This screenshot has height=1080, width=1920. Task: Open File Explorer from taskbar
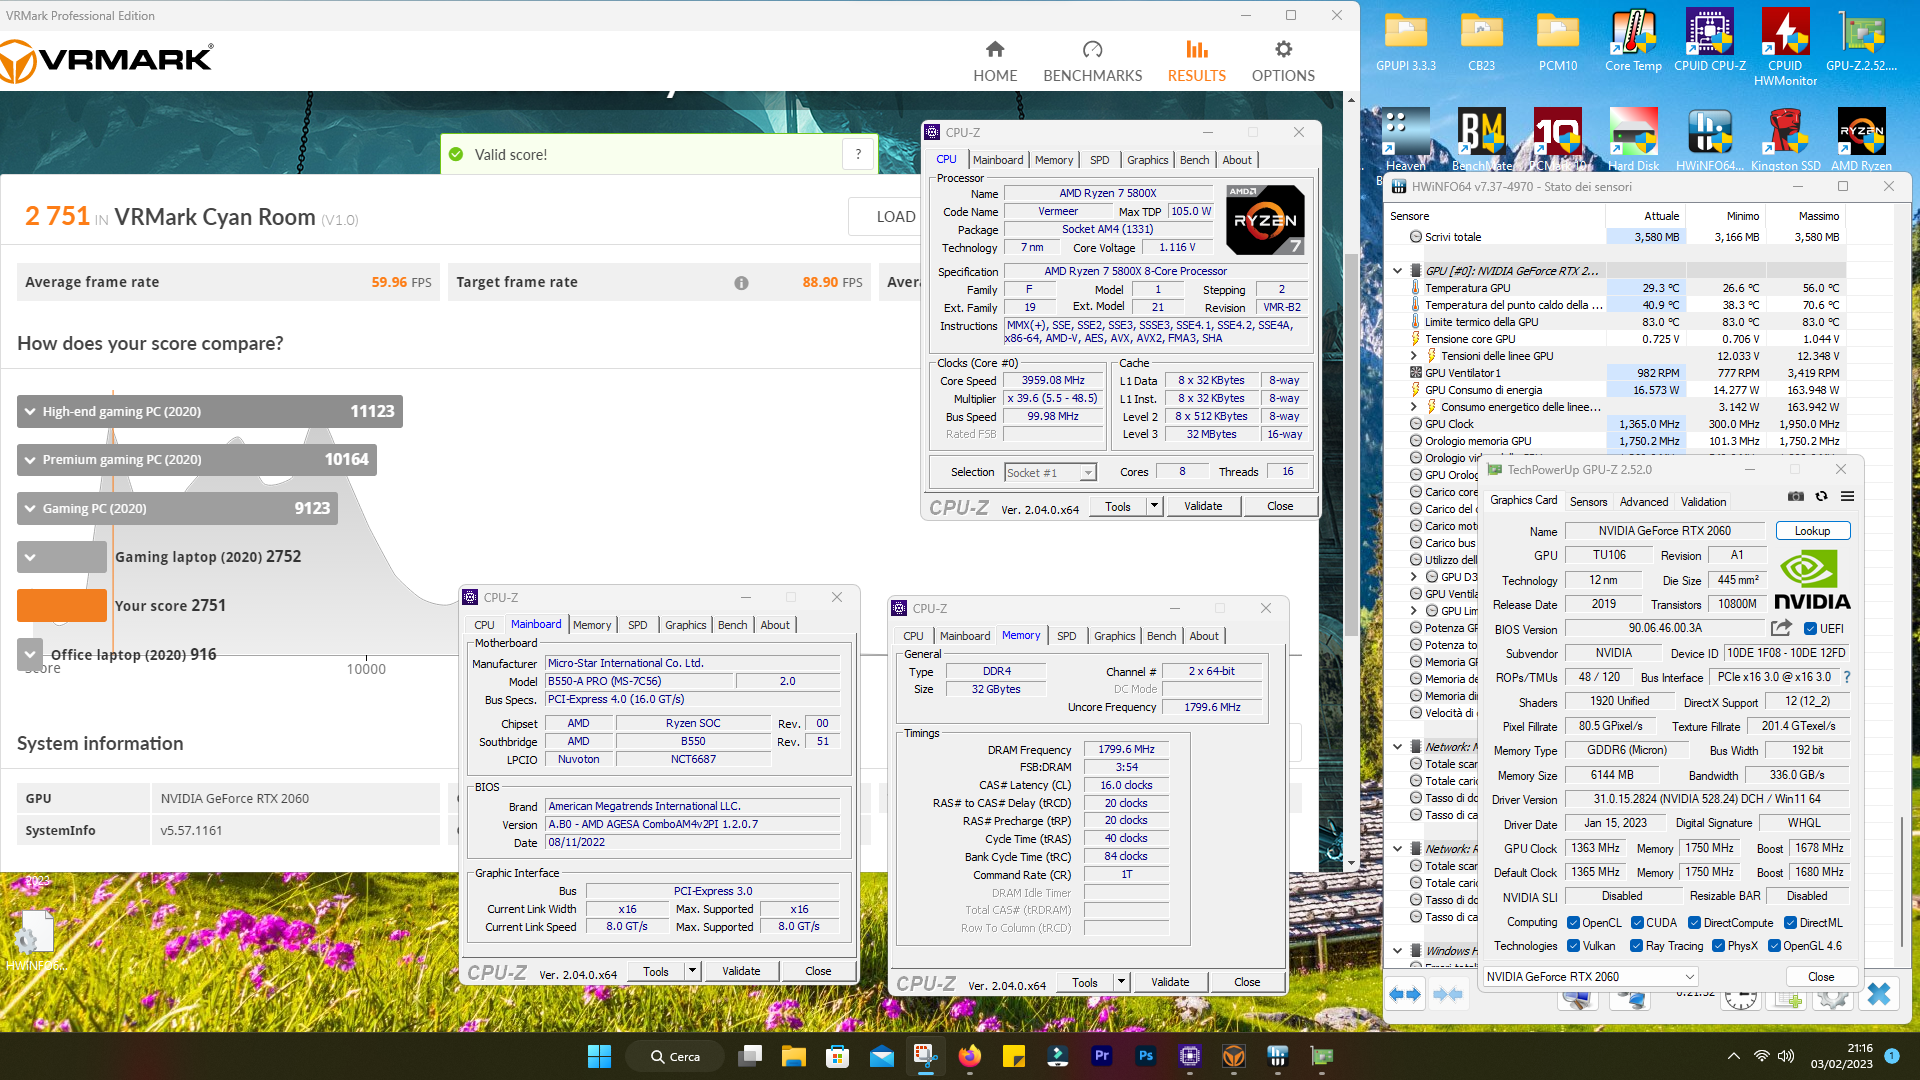point(794,1056)
